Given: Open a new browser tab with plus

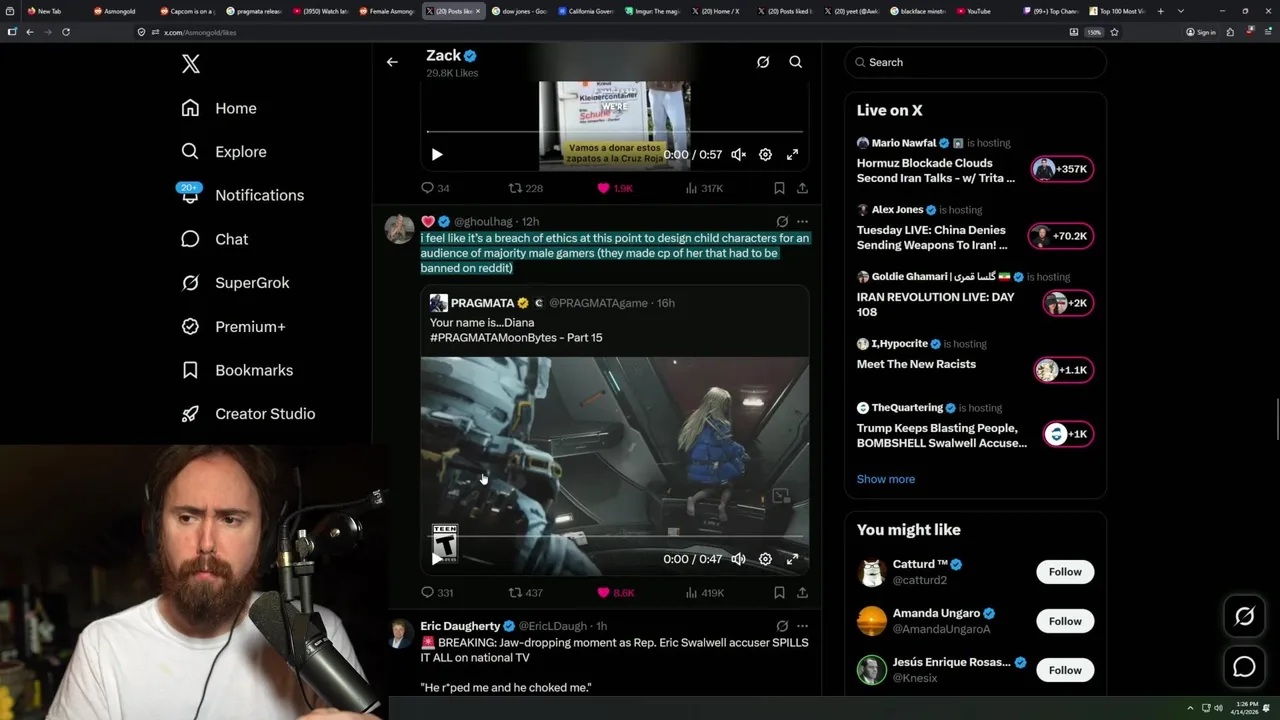Looking at the screenshot, I should pos(1160,11).
